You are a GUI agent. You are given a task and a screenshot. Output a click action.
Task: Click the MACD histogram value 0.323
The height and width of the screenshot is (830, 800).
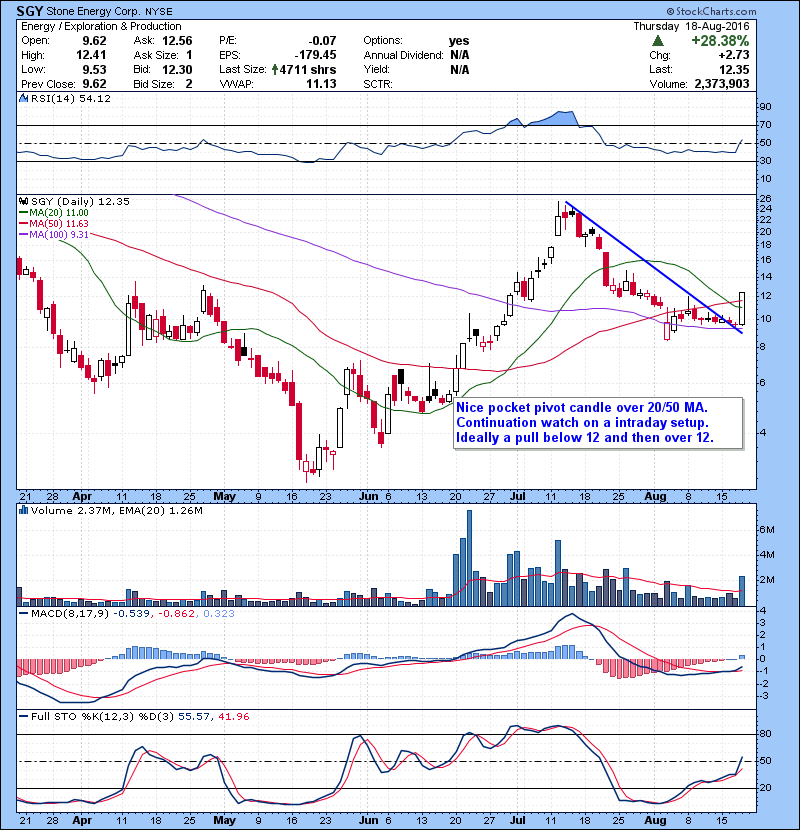pyautogui.click(x=219, y=613)
